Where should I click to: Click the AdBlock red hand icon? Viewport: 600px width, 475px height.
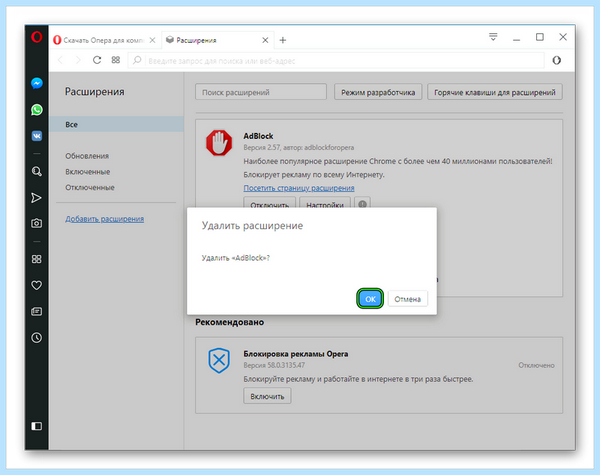point(219,143)
